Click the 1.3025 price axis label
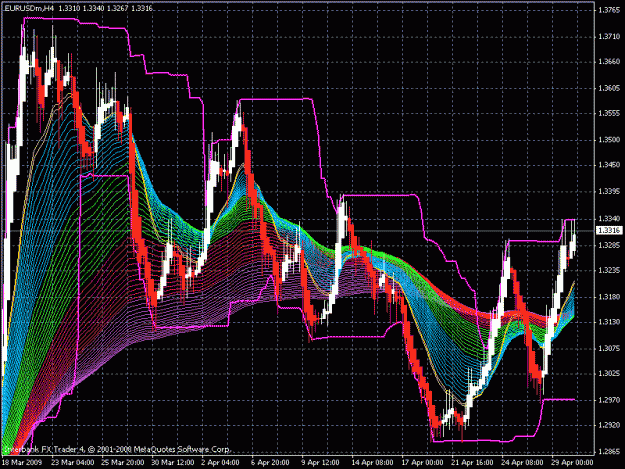625x469 pixels. click(609, 374)
